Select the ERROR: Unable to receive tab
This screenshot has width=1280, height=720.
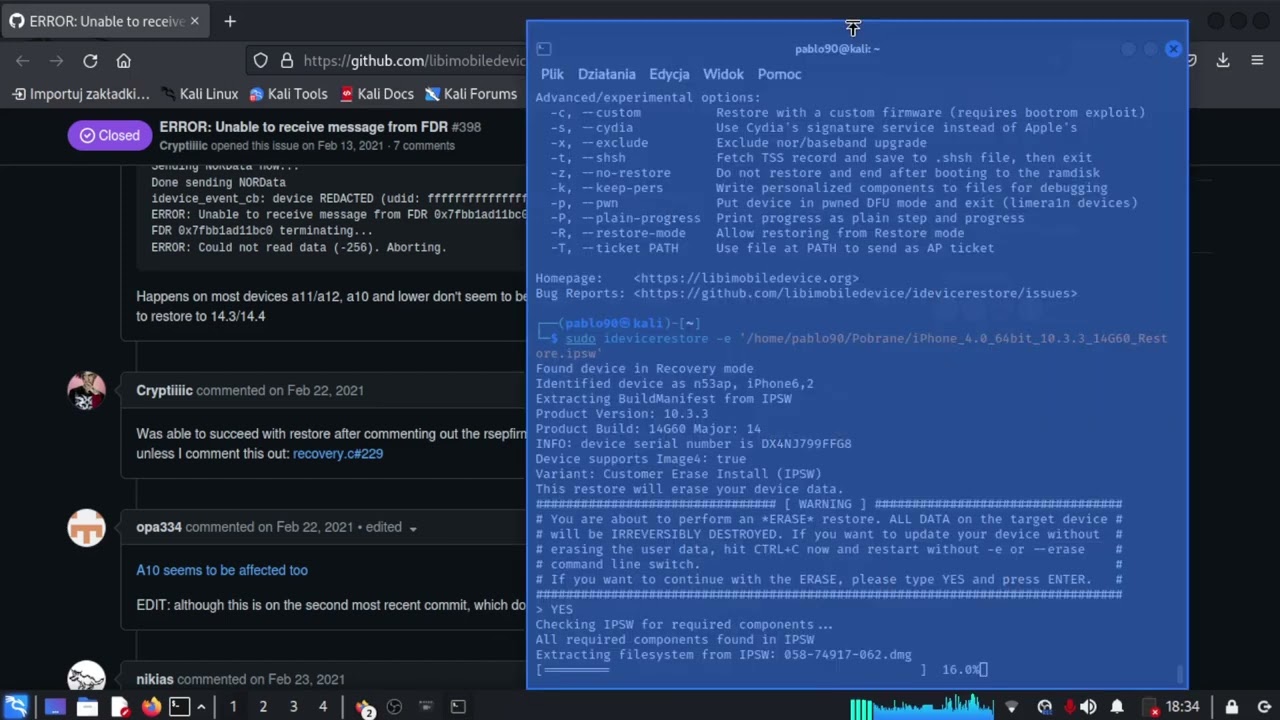tap(104, 21)
